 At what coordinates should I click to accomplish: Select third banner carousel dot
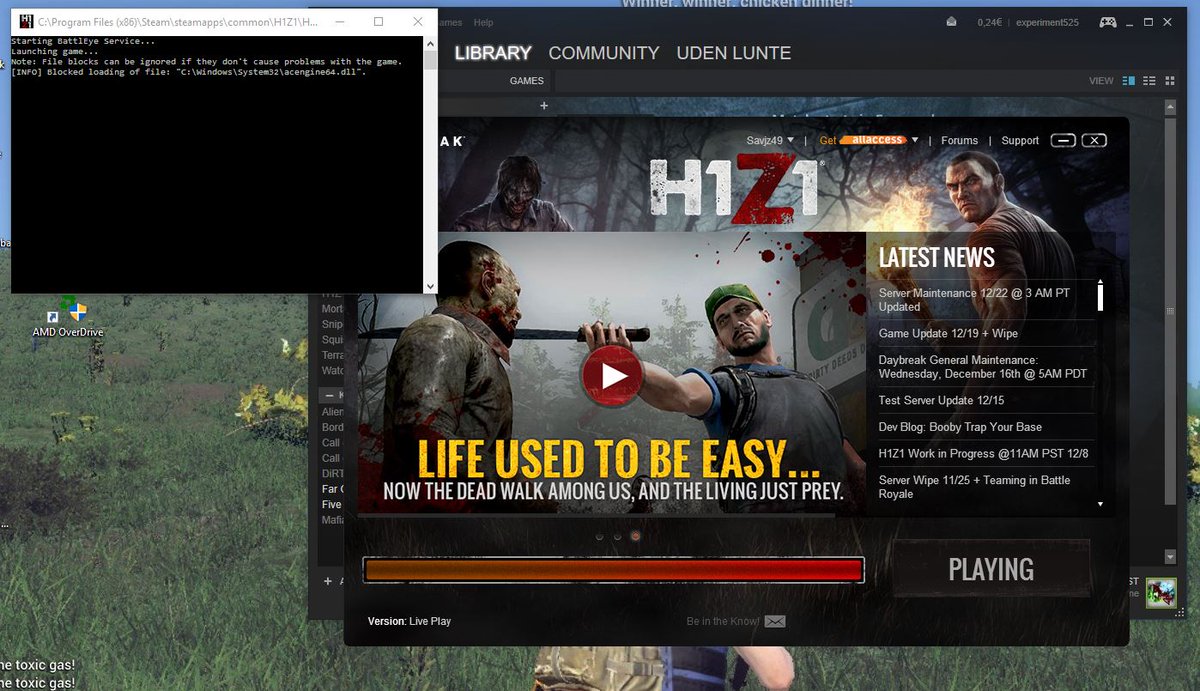(x=635, y=536)
